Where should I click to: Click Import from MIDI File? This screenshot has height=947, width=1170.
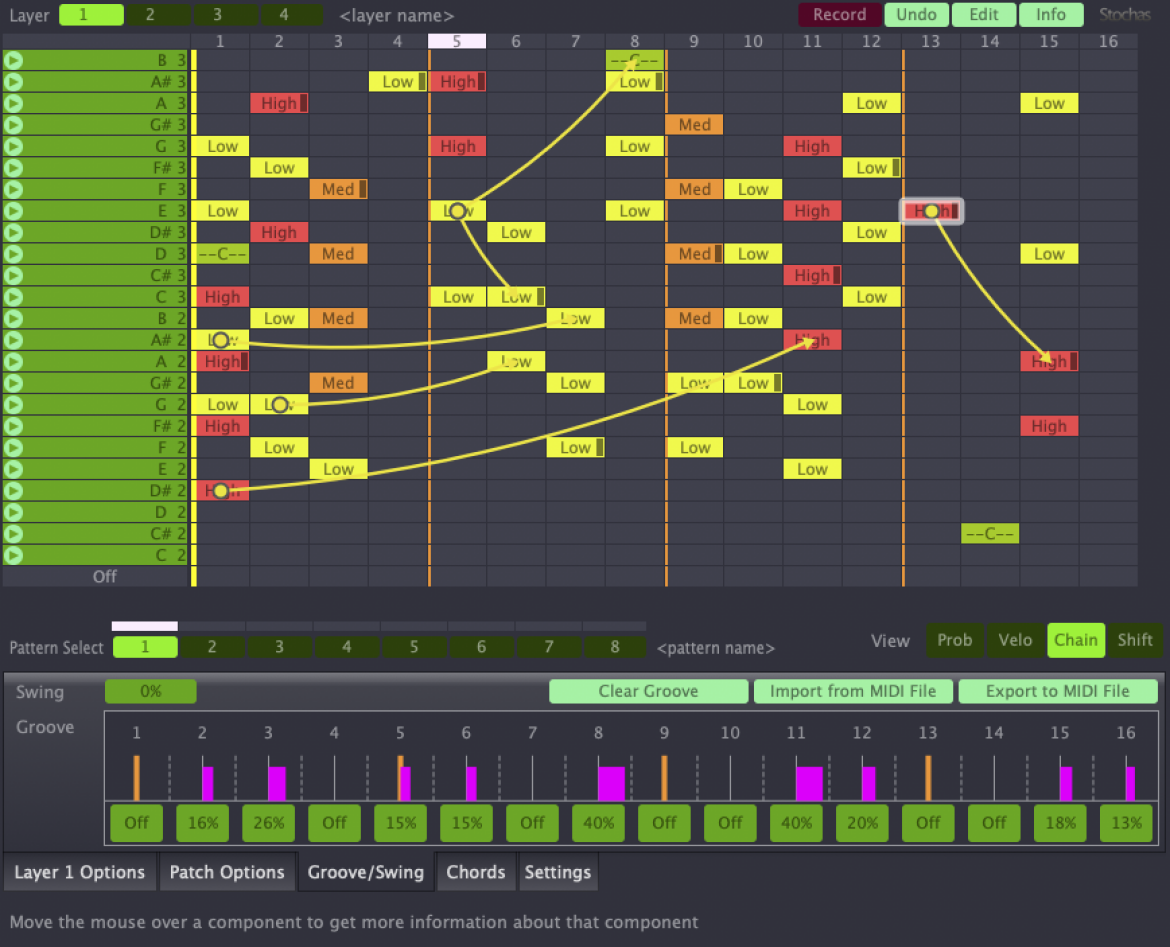tap(853, 692)
